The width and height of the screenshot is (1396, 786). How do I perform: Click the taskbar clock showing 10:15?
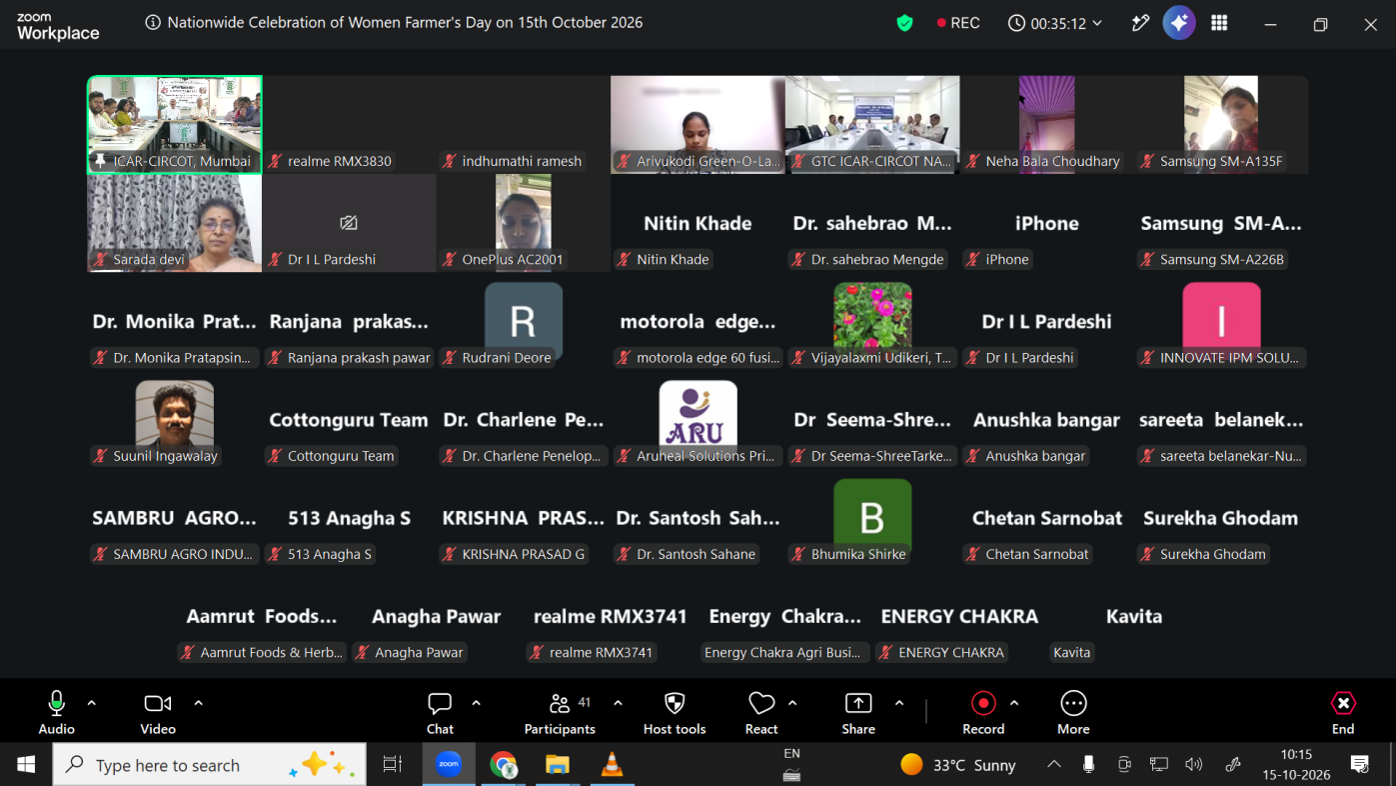pos(1296,764)
